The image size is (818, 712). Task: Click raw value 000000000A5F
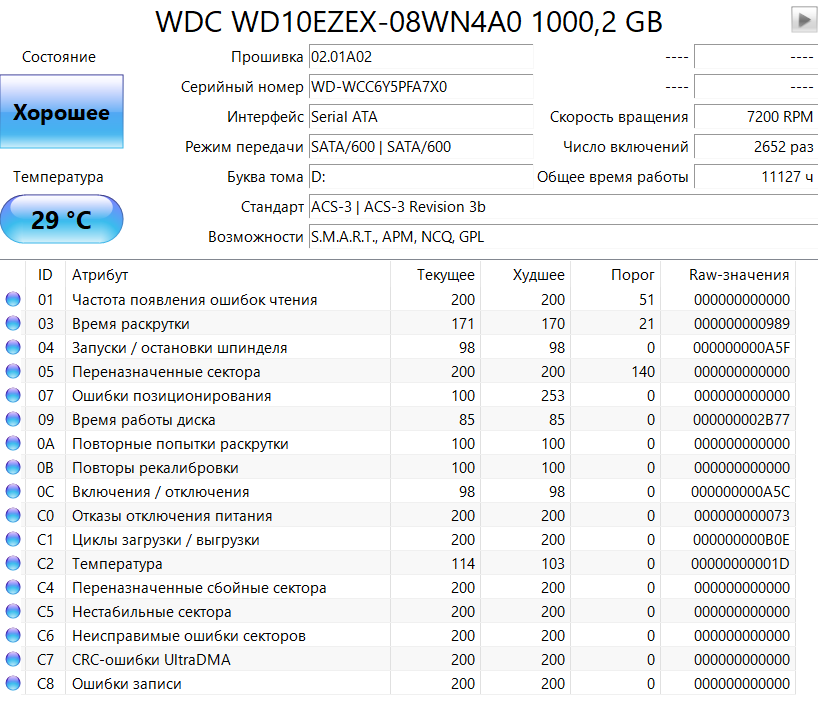click(x=741, y=347)
